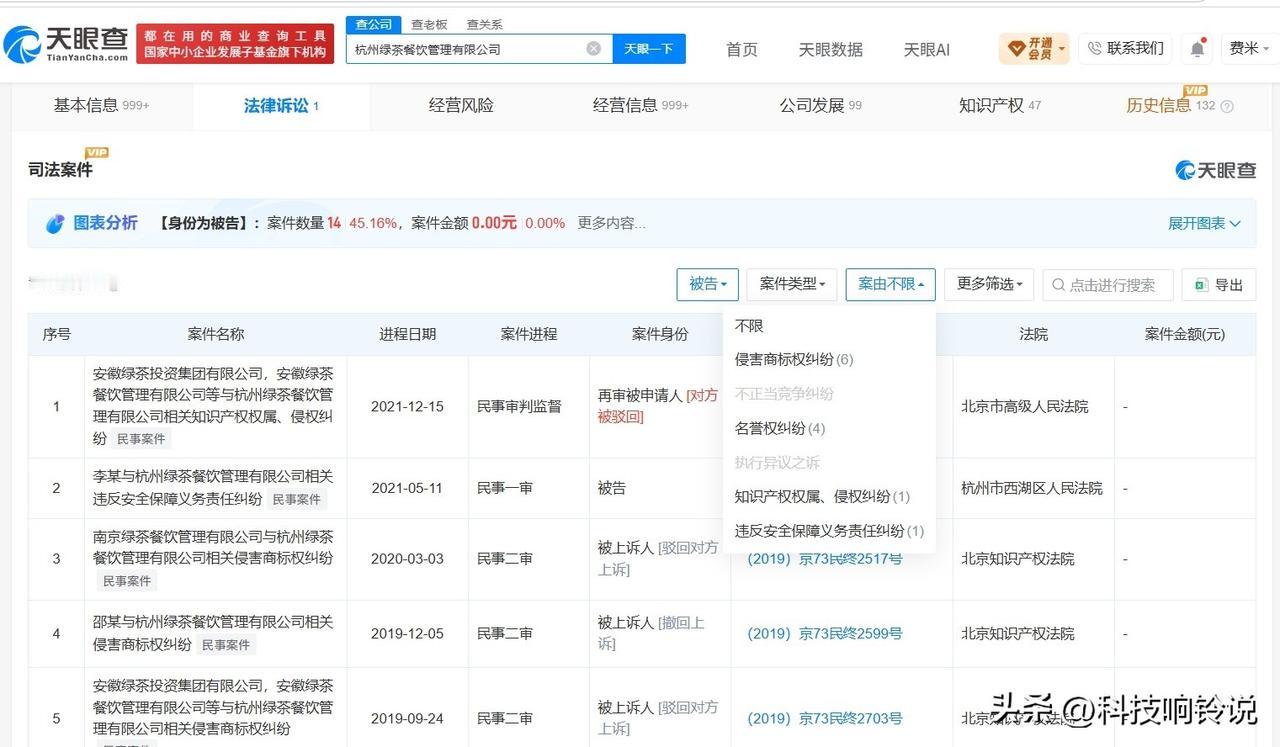This screenshot has height=747, width=1280.
Task: Click 联系我们 phone link
Action: 1126,48
